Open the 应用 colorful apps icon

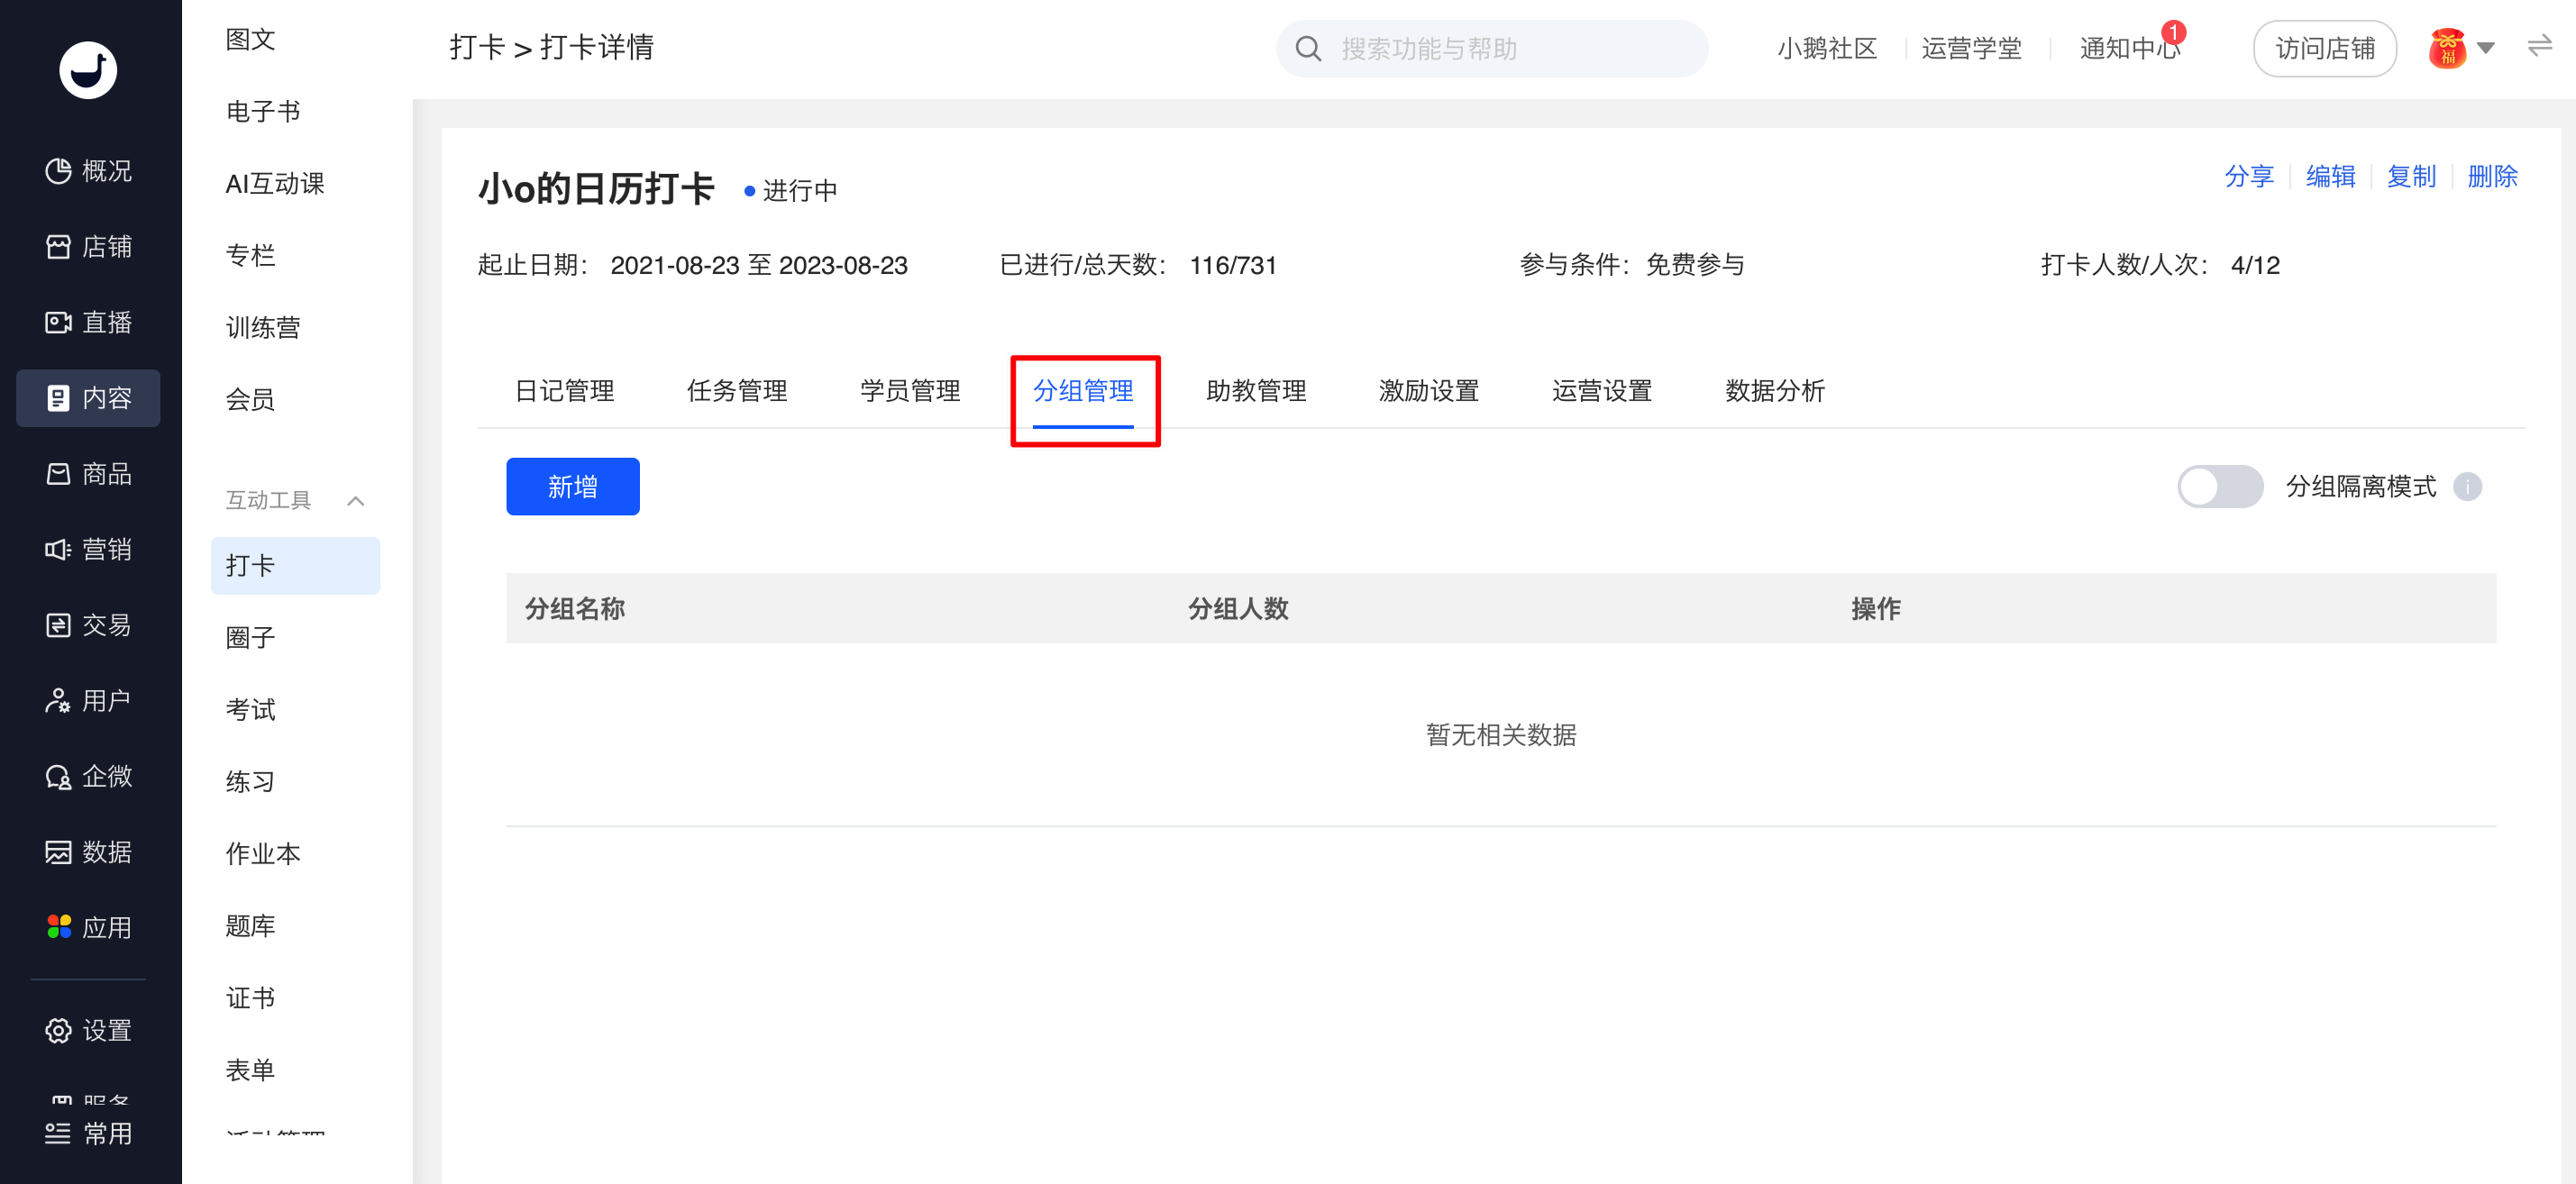coord(58,927)
